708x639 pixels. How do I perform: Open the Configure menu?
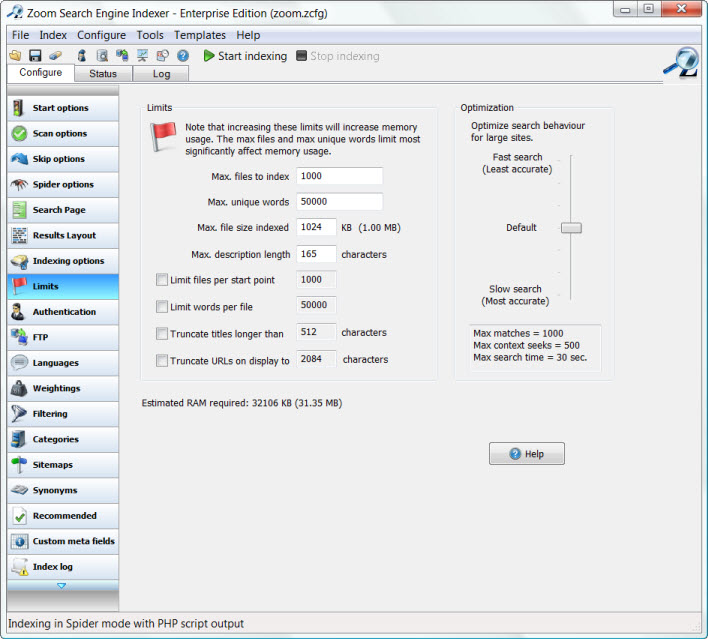coord(101,35)
